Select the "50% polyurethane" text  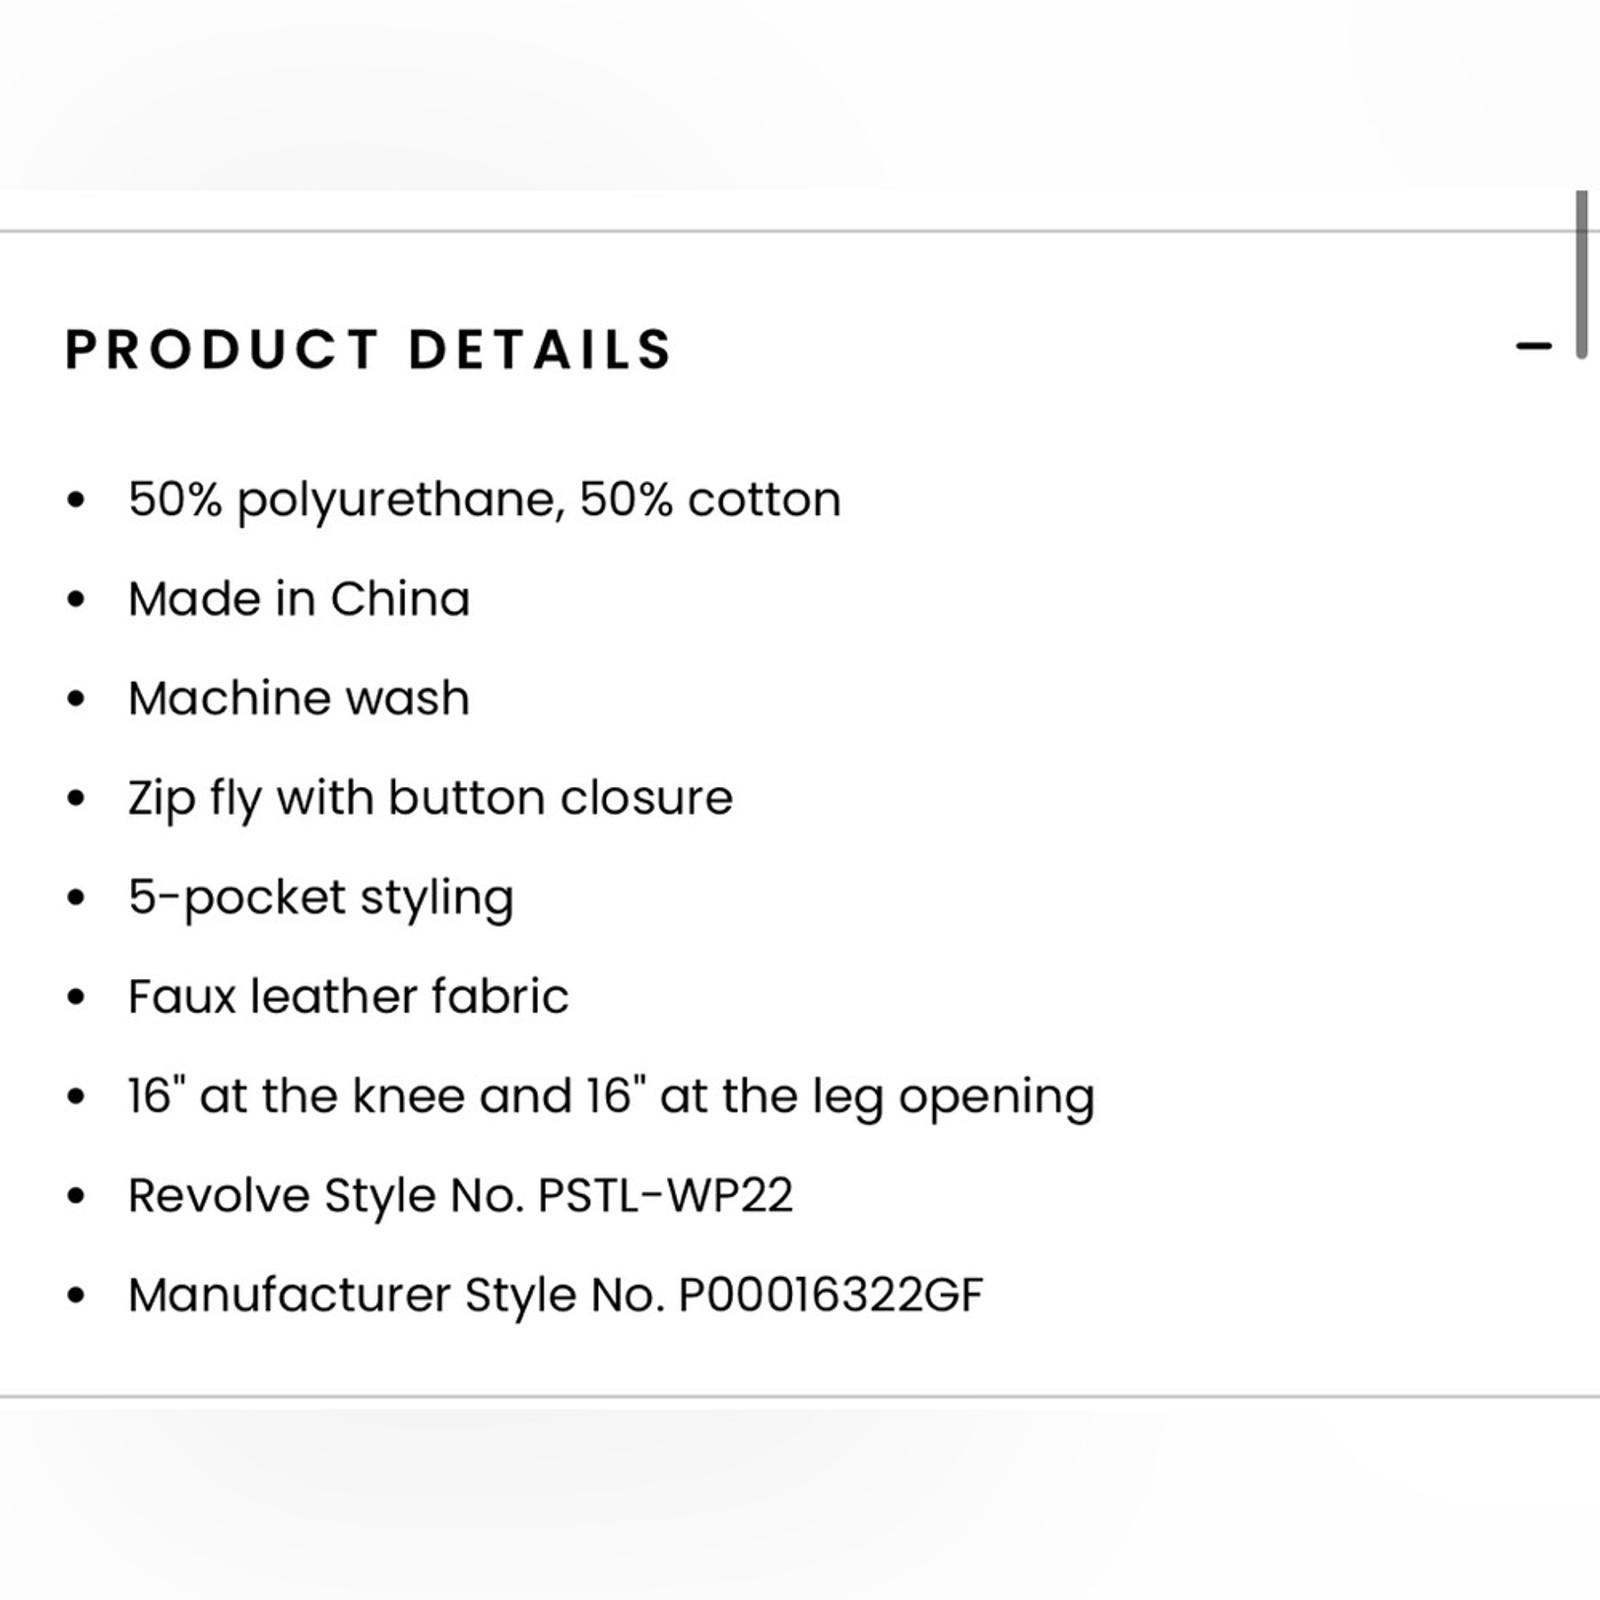click(340, 499)
